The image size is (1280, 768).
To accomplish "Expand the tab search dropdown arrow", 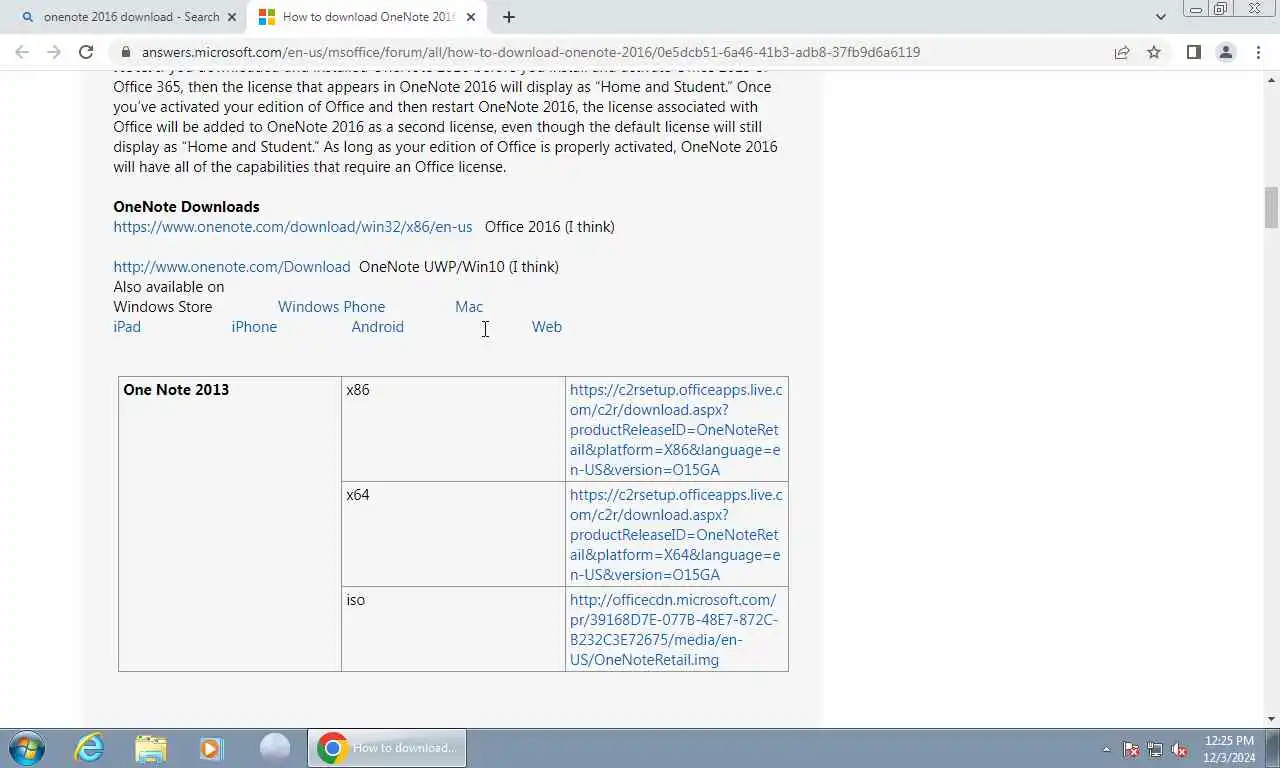I will [x=1160, y=17].
